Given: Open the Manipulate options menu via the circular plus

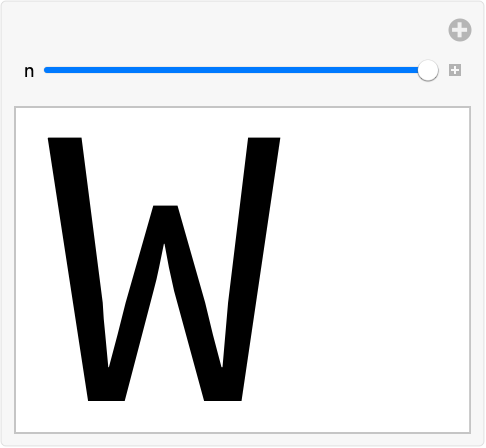Looking at the screenshot, I should click(x=460, y=30).
